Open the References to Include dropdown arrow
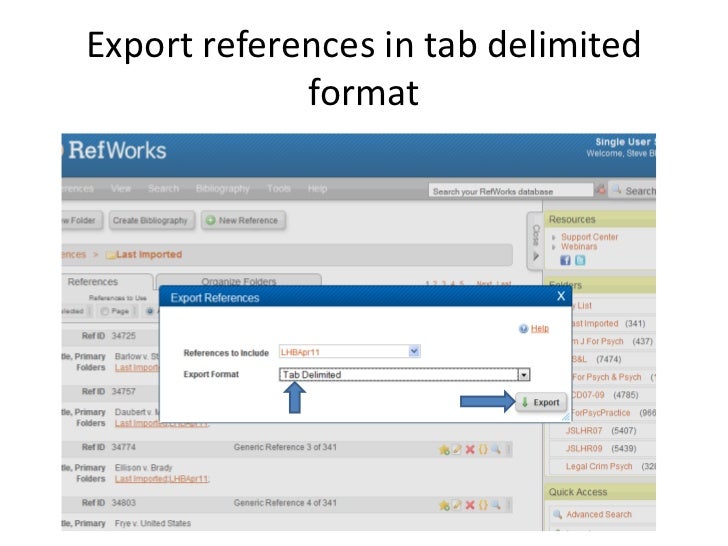This screenshot has height=546, width=728. [x=414, y=351]
